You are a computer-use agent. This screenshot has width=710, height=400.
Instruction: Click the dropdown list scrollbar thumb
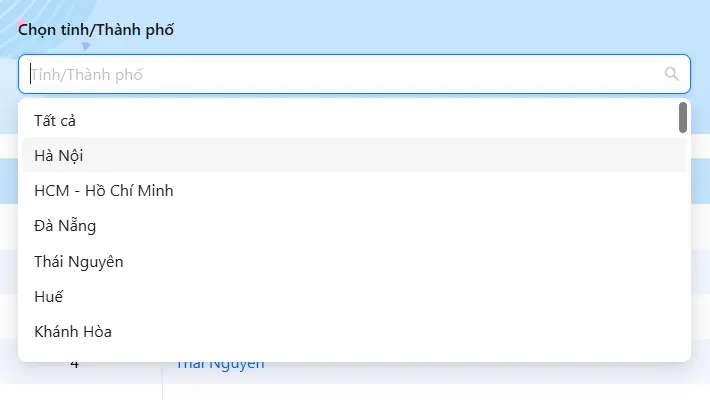[x=683, y=117]
